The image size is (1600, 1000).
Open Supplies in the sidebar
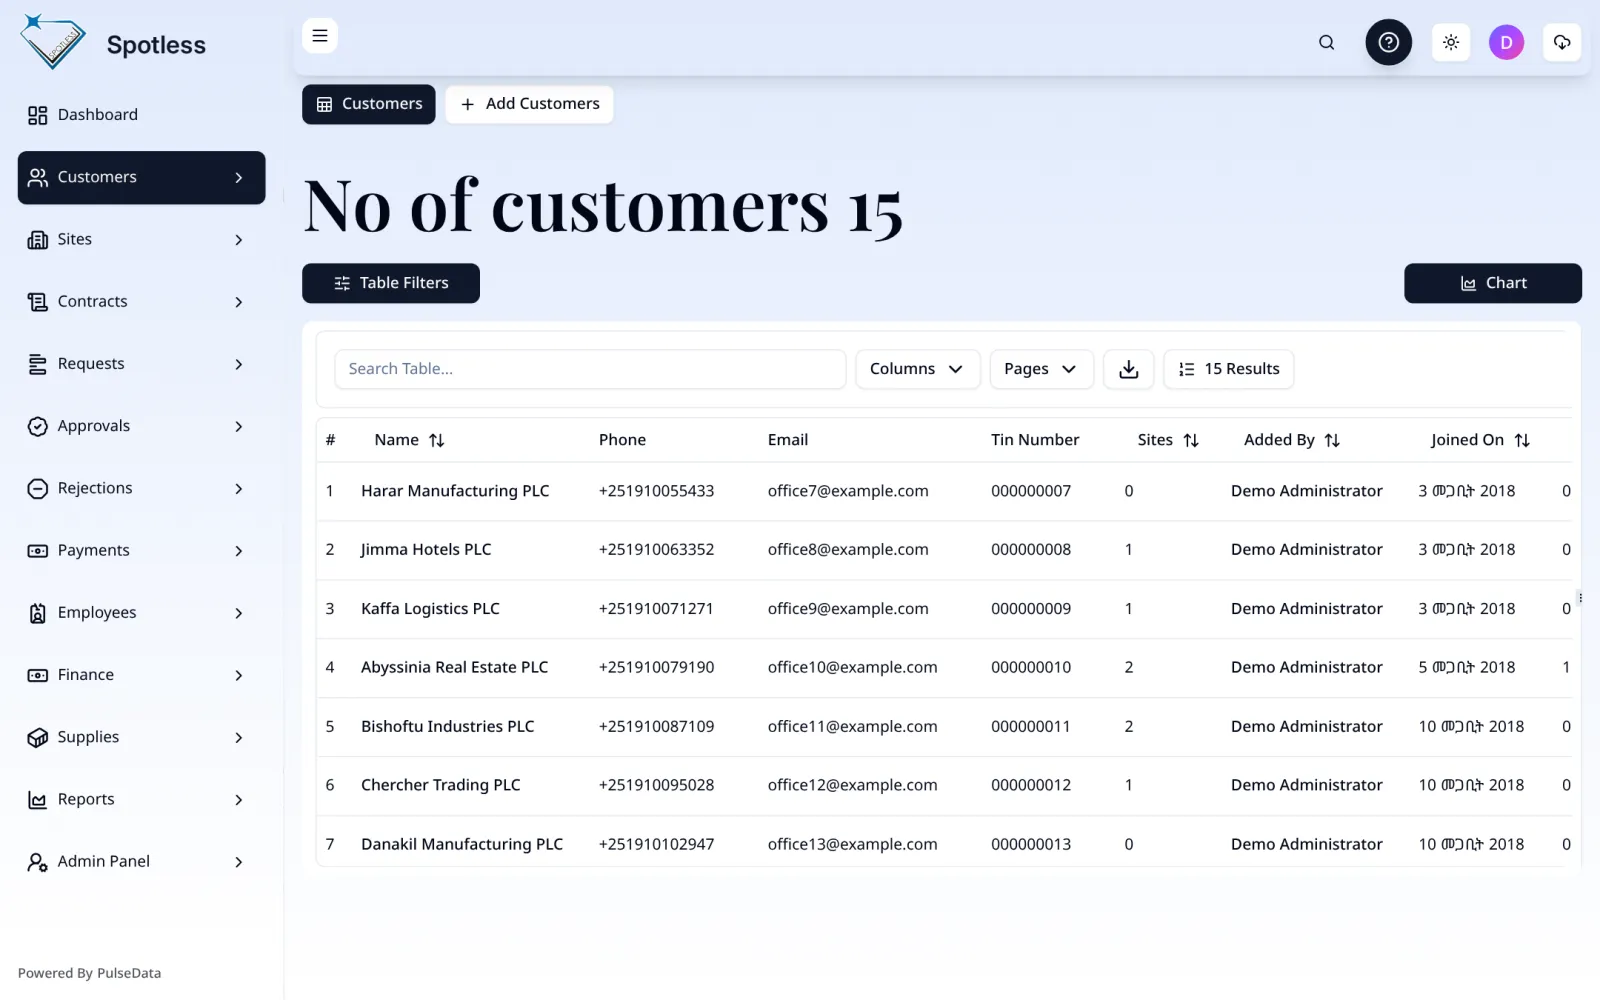[x=142, y=738]
